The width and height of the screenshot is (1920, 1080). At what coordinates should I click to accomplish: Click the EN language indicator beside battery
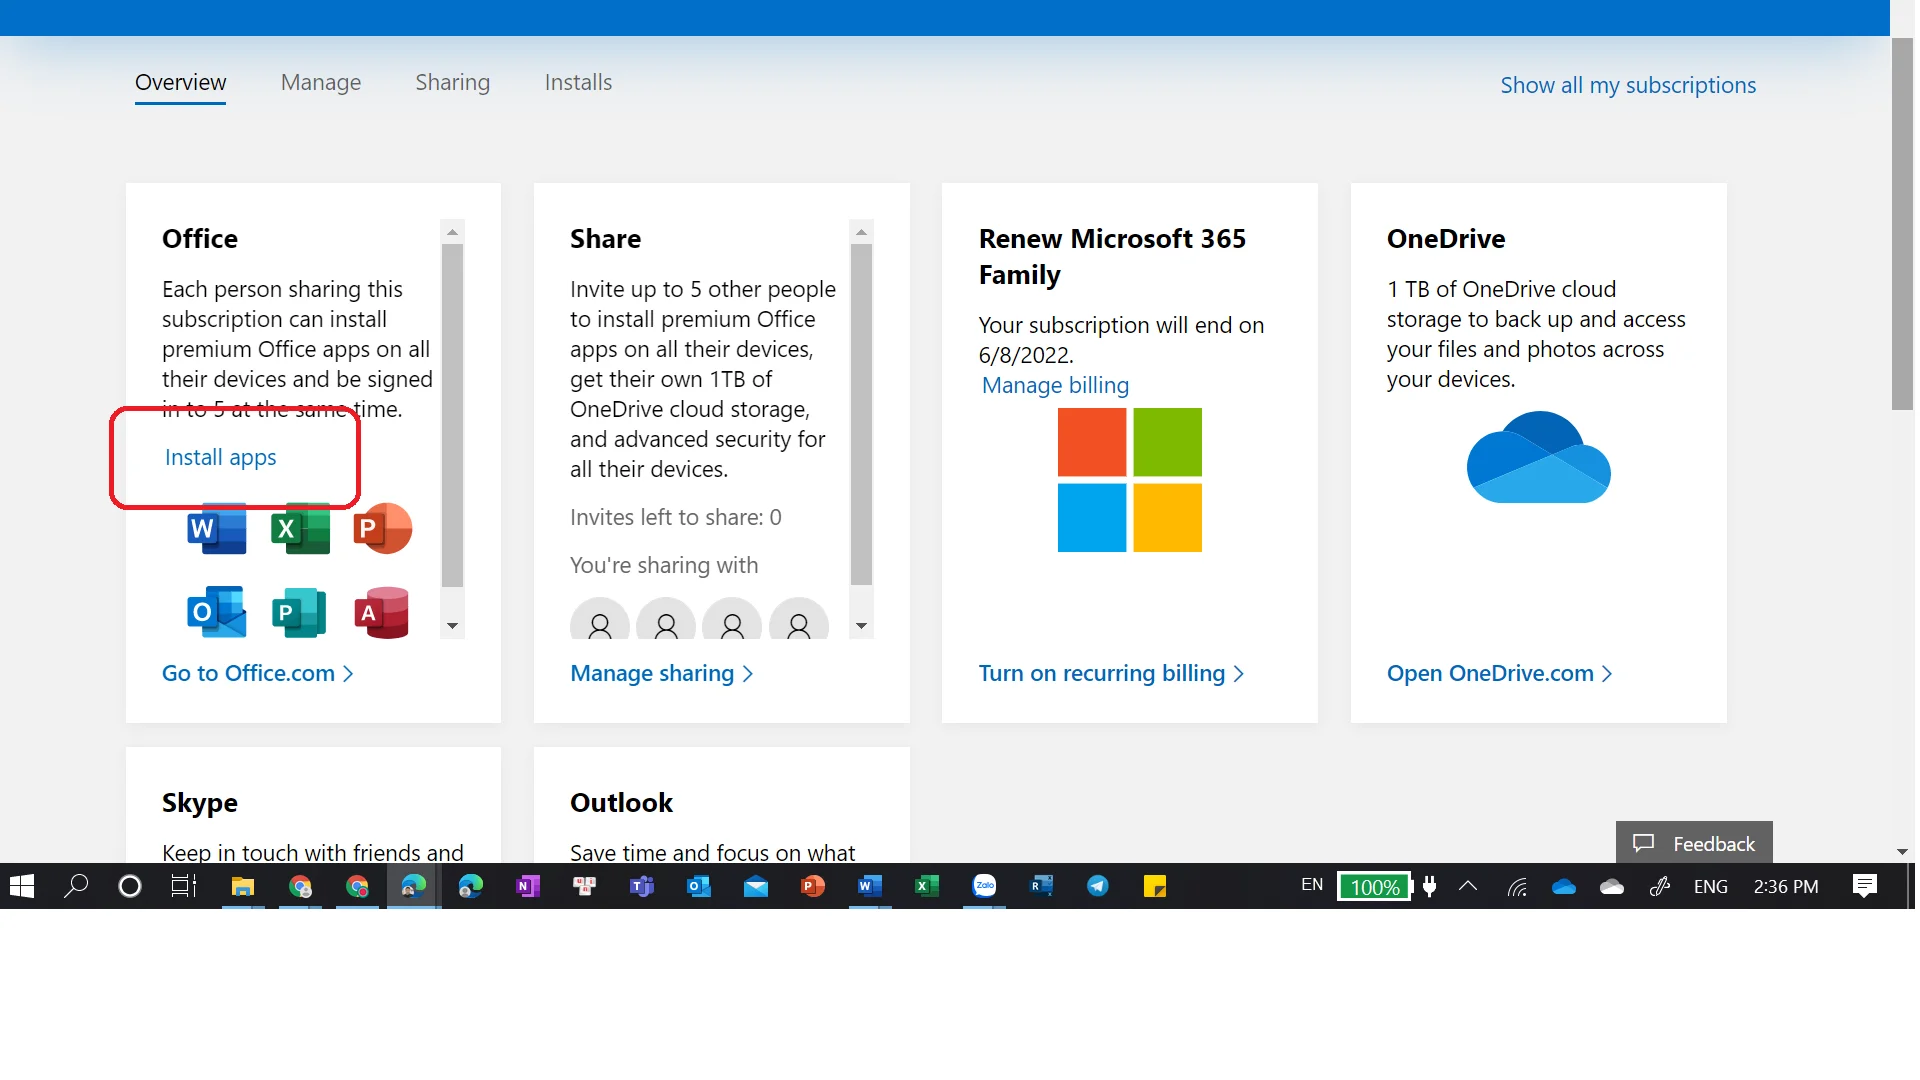(1312, 885)
